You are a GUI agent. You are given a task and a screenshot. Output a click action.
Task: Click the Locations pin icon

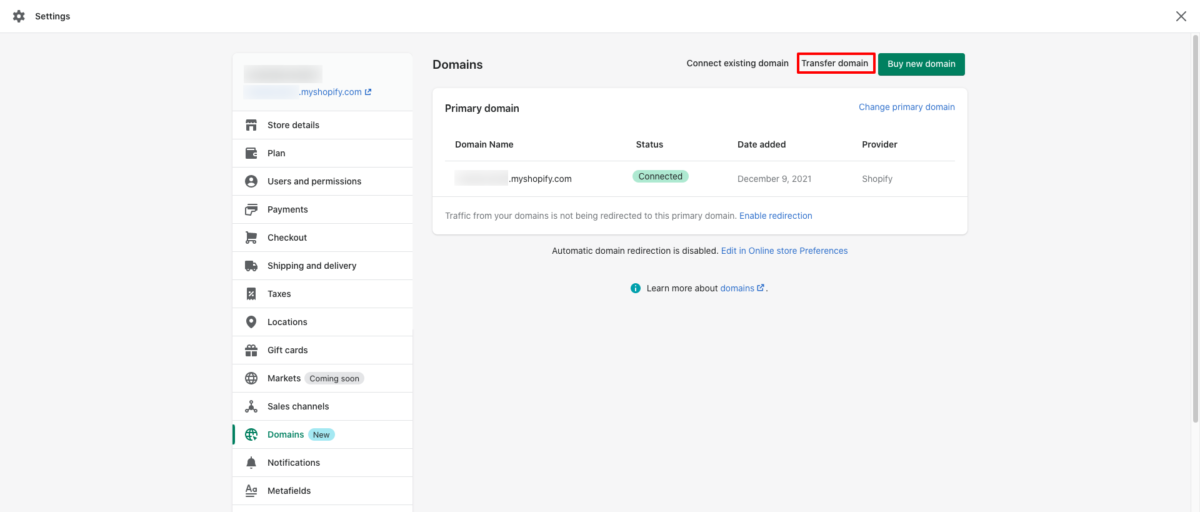click(x=251, y=322)
